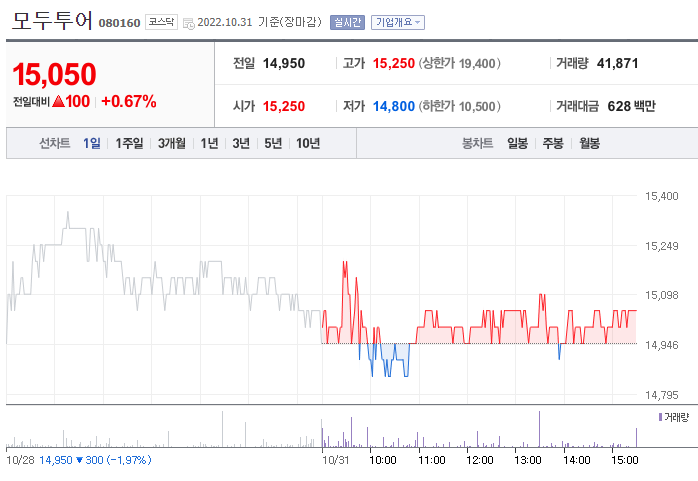Click the 봉차트 label
This screenshot has width=698, height=481.
pyautogui.click(x=478, y=143)
